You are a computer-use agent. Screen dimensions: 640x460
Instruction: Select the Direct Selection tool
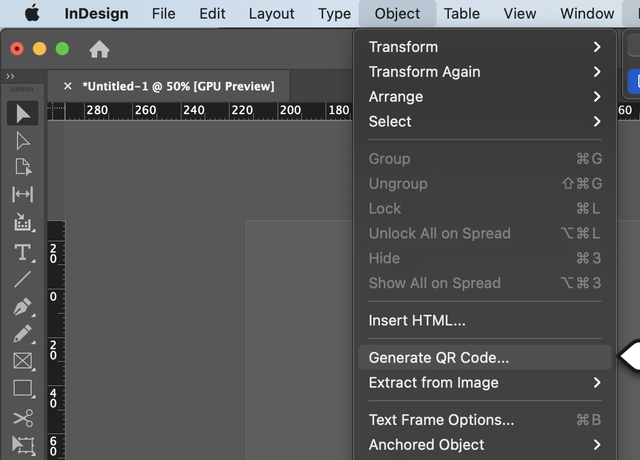tap(23, 141)
